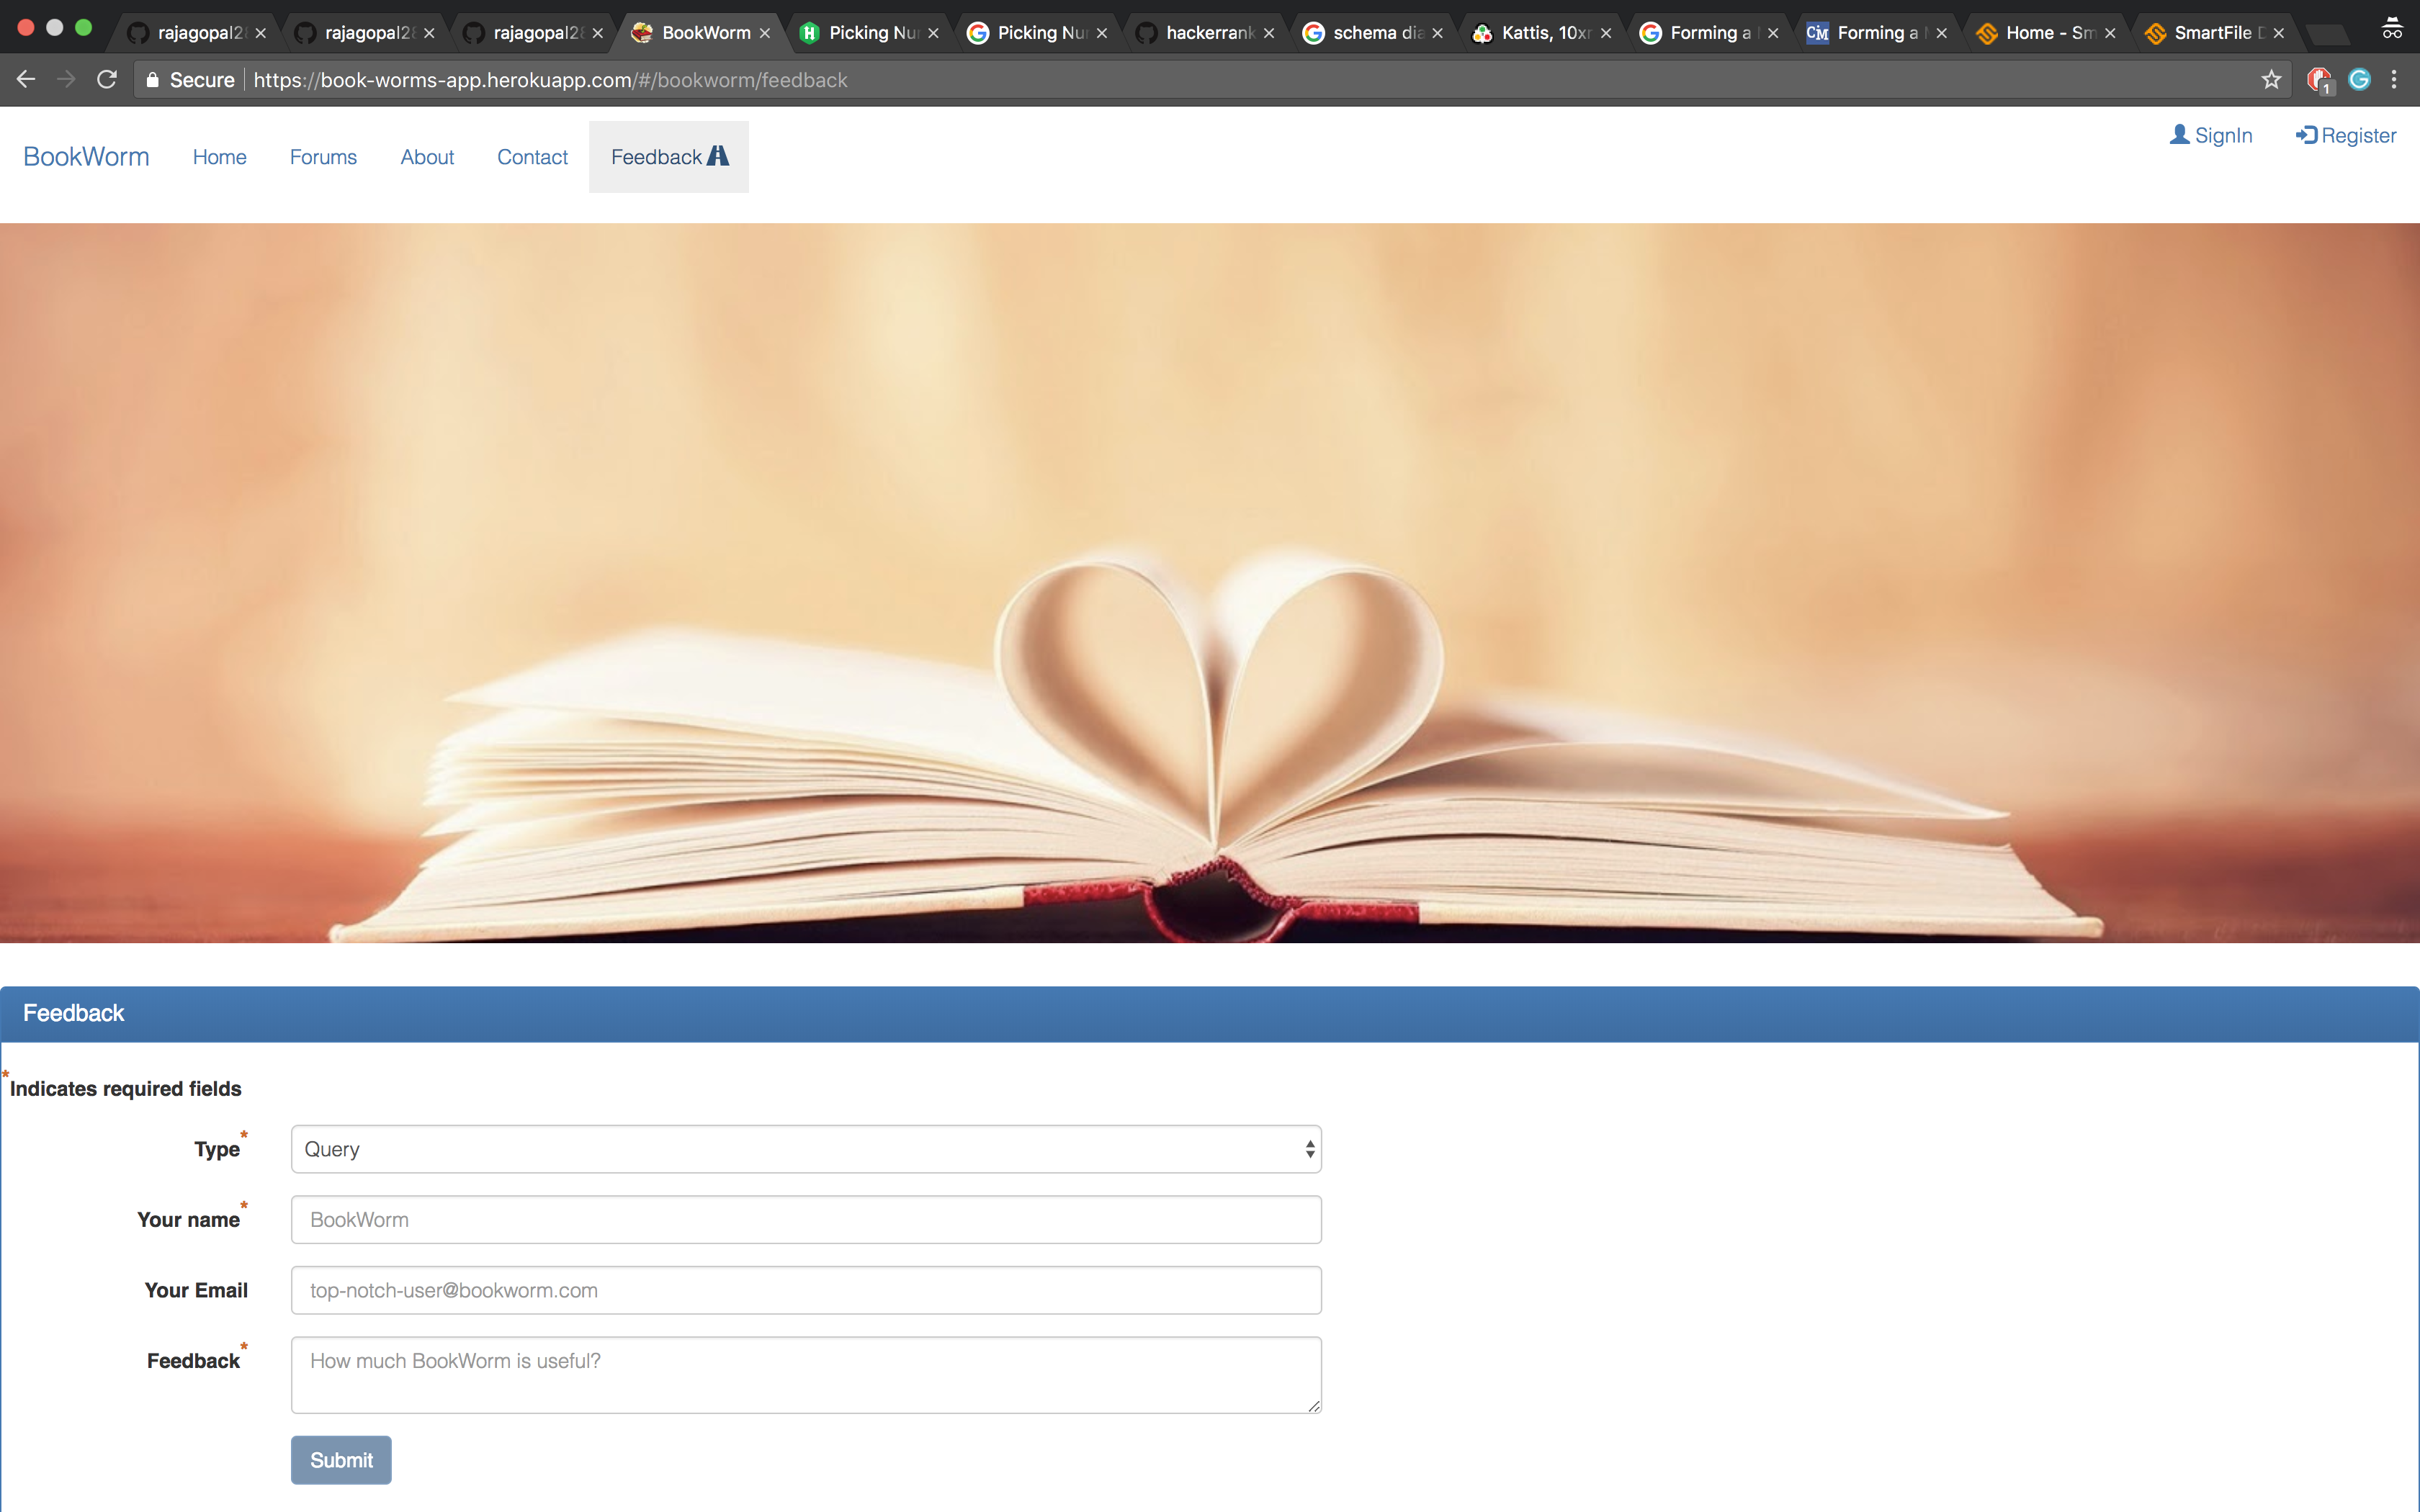This screenshot has width=2420, height=1512.
Task: Go to the About page
Action: pos(427,157)
